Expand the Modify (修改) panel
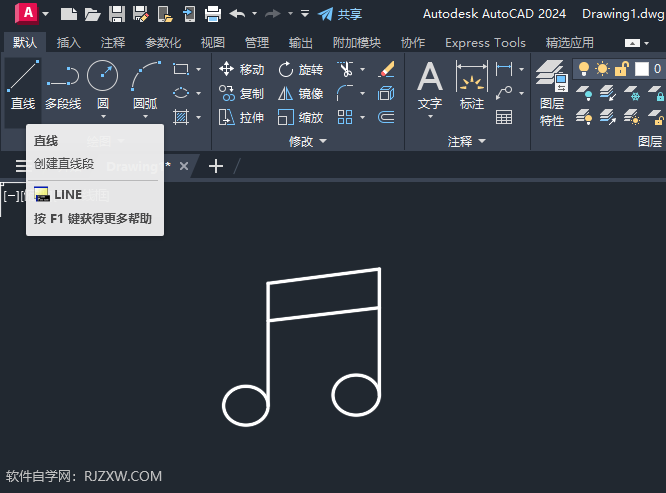 (x=308, y=141)
